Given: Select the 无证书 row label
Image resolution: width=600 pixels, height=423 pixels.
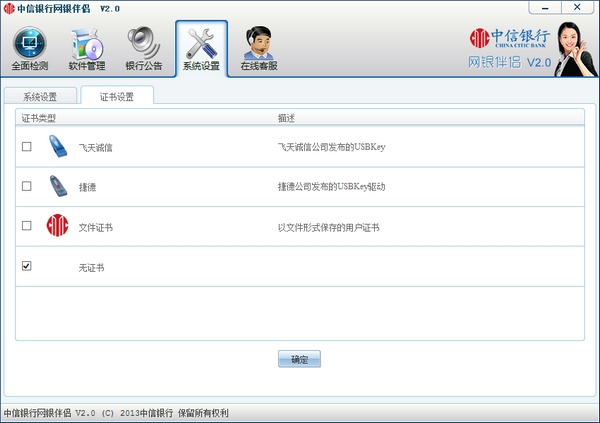Looking at the screenshot, I should pyautogui.click(x=91, y=267).
